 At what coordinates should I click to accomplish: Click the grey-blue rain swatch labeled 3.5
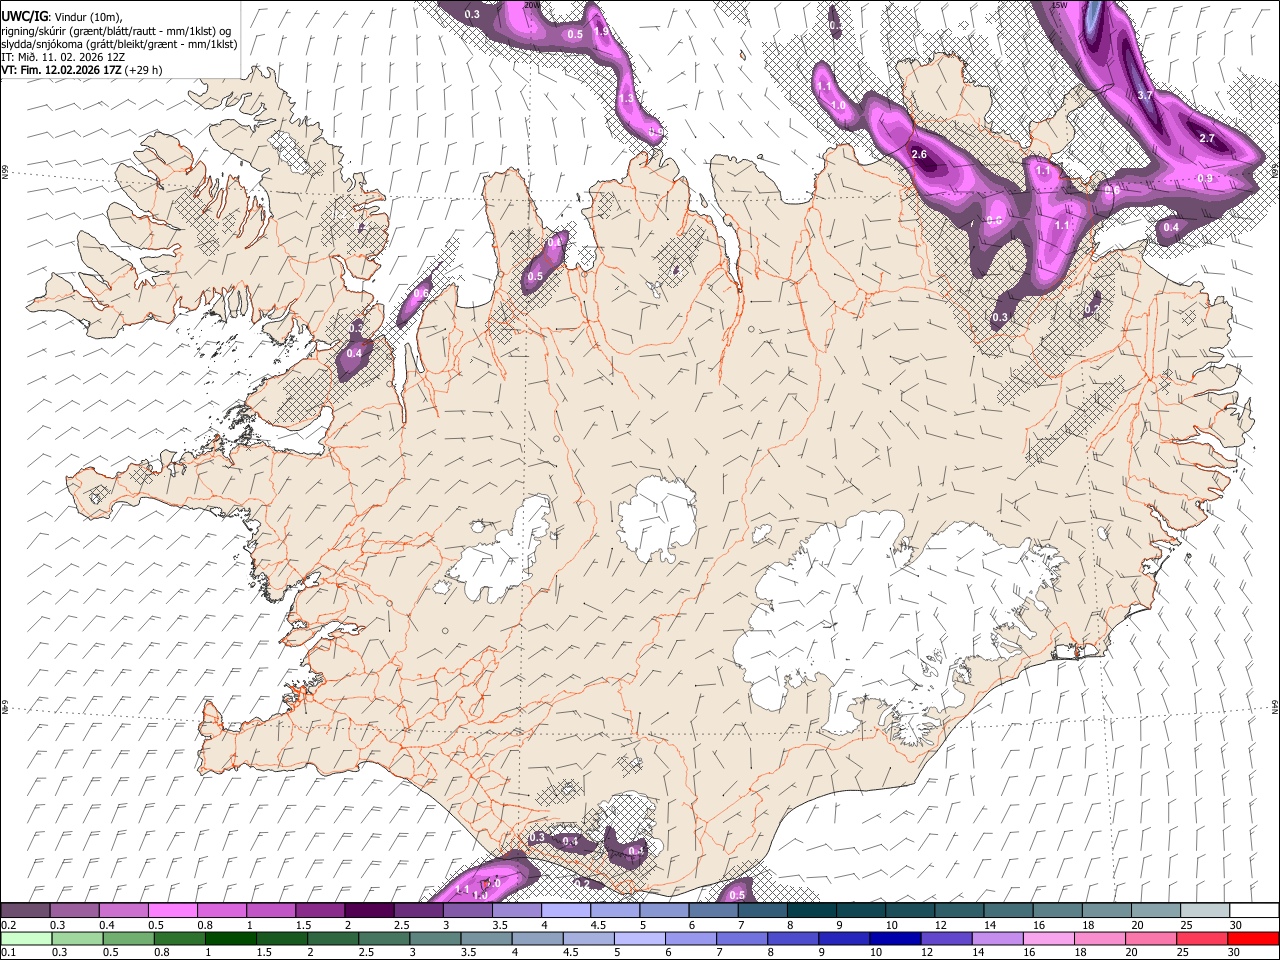point(487,938)
